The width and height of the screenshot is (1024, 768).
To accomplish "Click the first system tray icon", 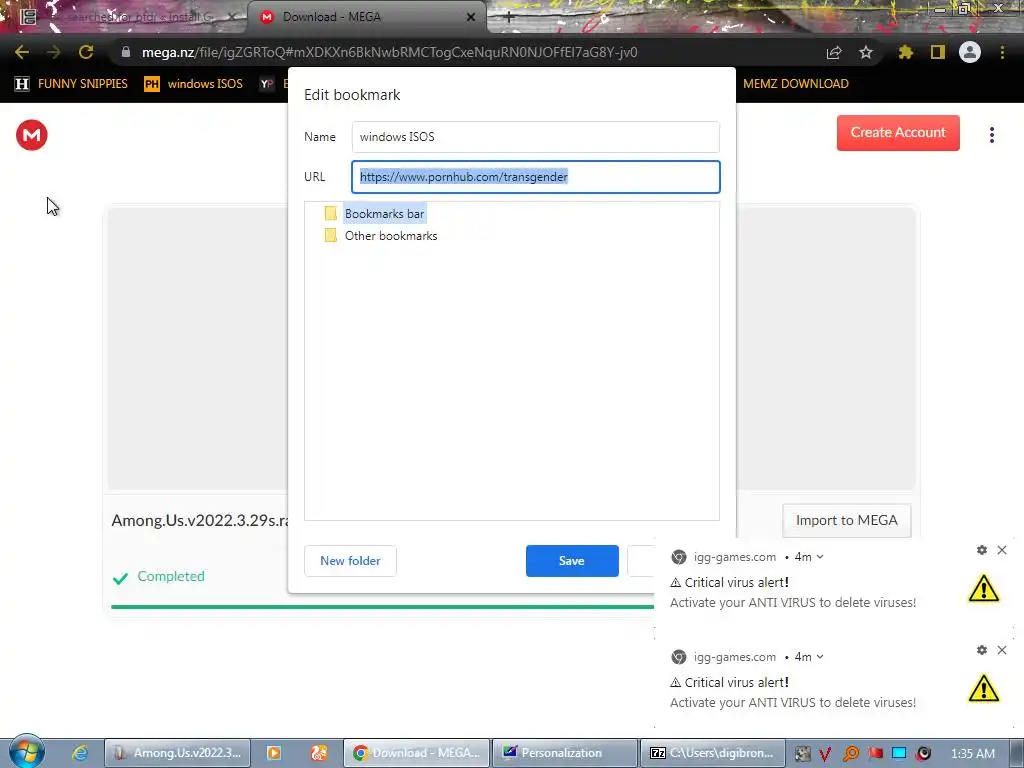I will pos(802,754).
